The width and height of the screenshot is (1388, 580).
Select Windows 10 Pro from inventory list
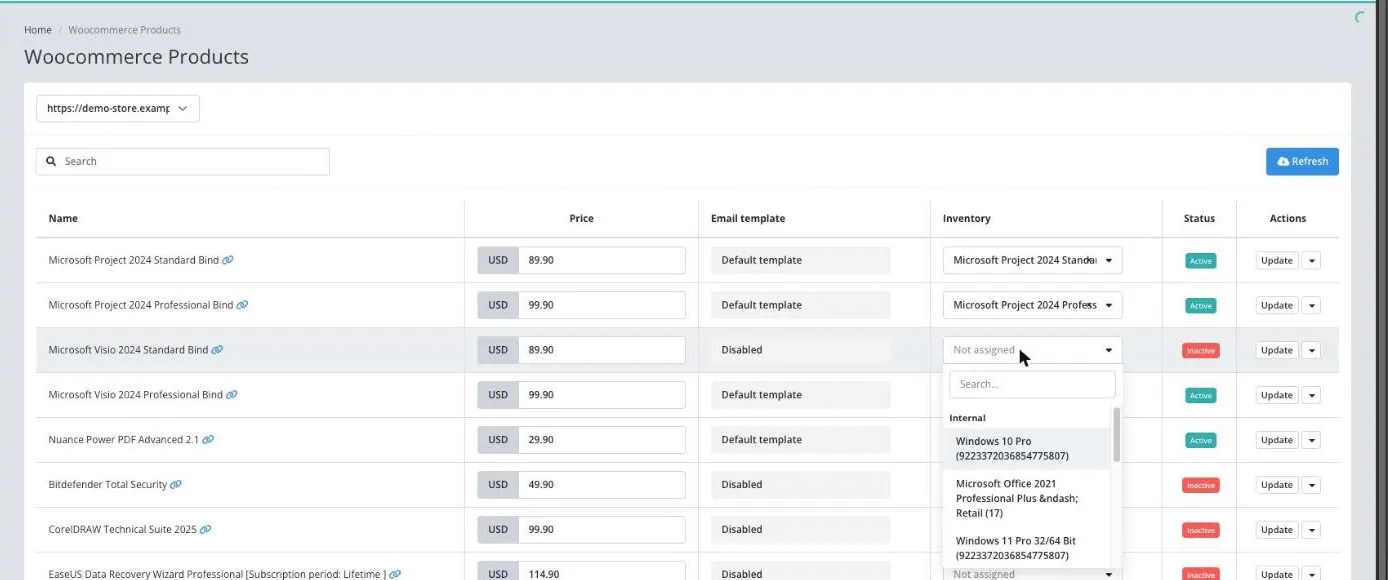[x=1027, y=449]
